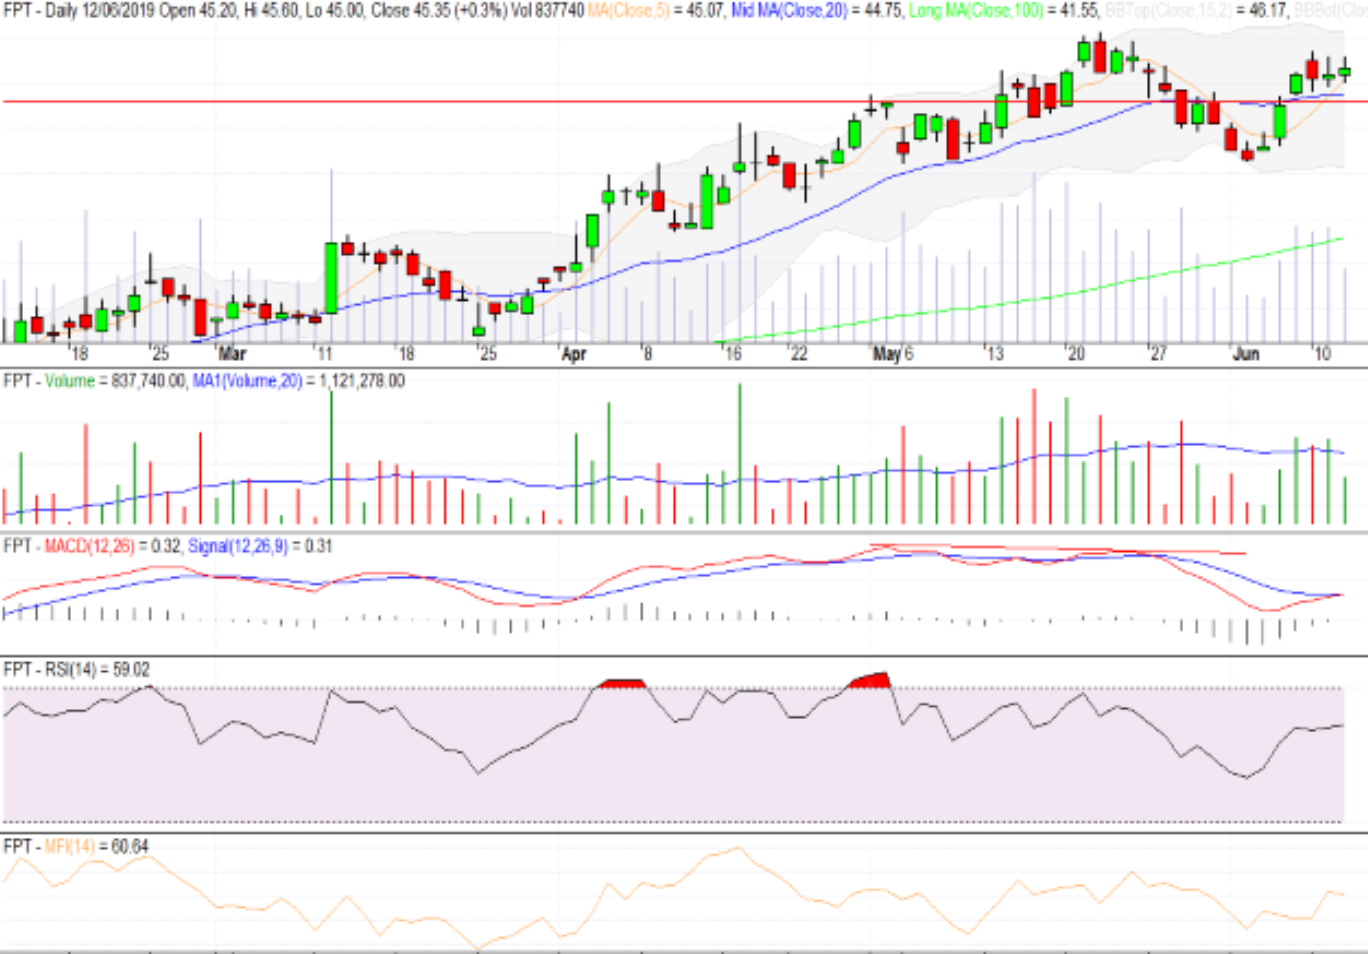The image size is (1368, 954).
Task: Click the Vol 837740 value in header
Action: [x=547, y=10]
